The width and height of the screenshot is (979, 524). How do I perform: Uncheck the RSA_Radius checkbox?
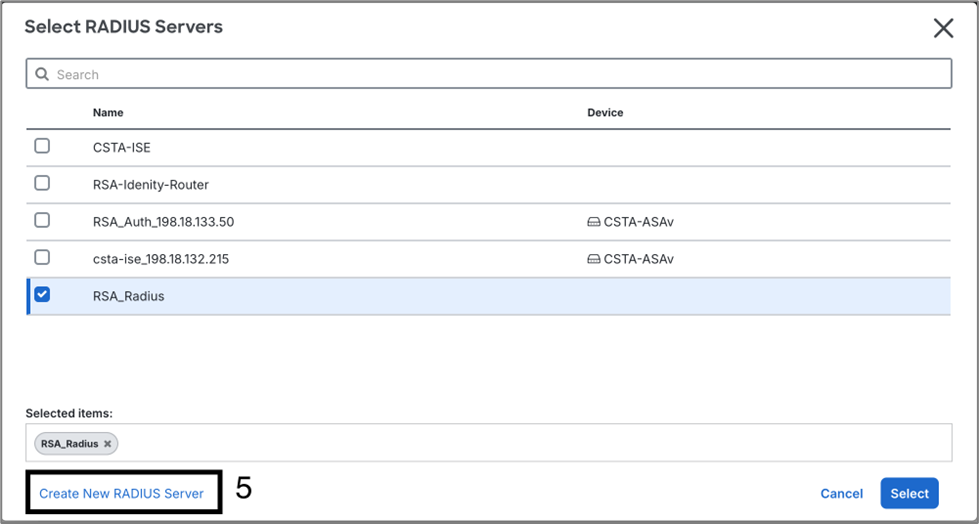pyautogui.click(x=42, y=295)
